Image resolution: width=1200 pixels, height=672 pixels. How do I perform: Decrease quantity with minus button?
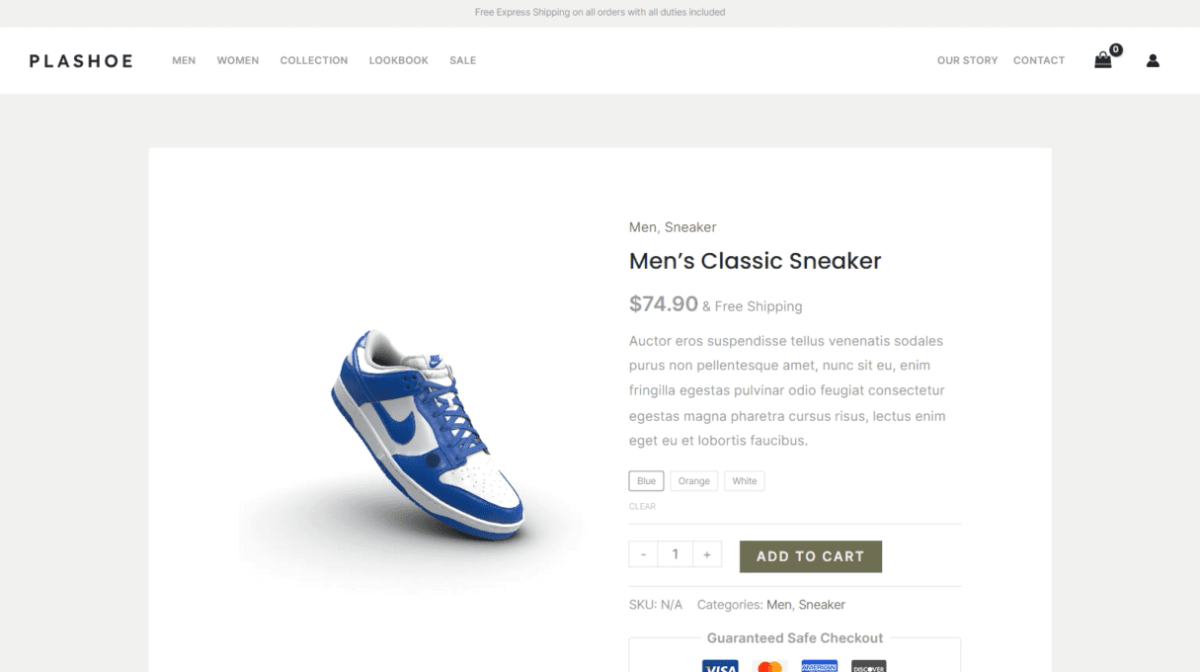coord(643,554)
